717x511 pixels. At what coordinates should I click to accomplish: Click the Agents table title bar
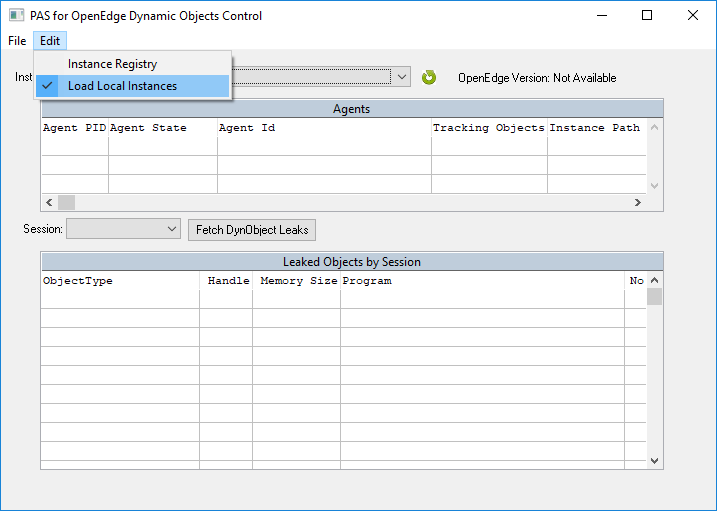coord(352,109)
